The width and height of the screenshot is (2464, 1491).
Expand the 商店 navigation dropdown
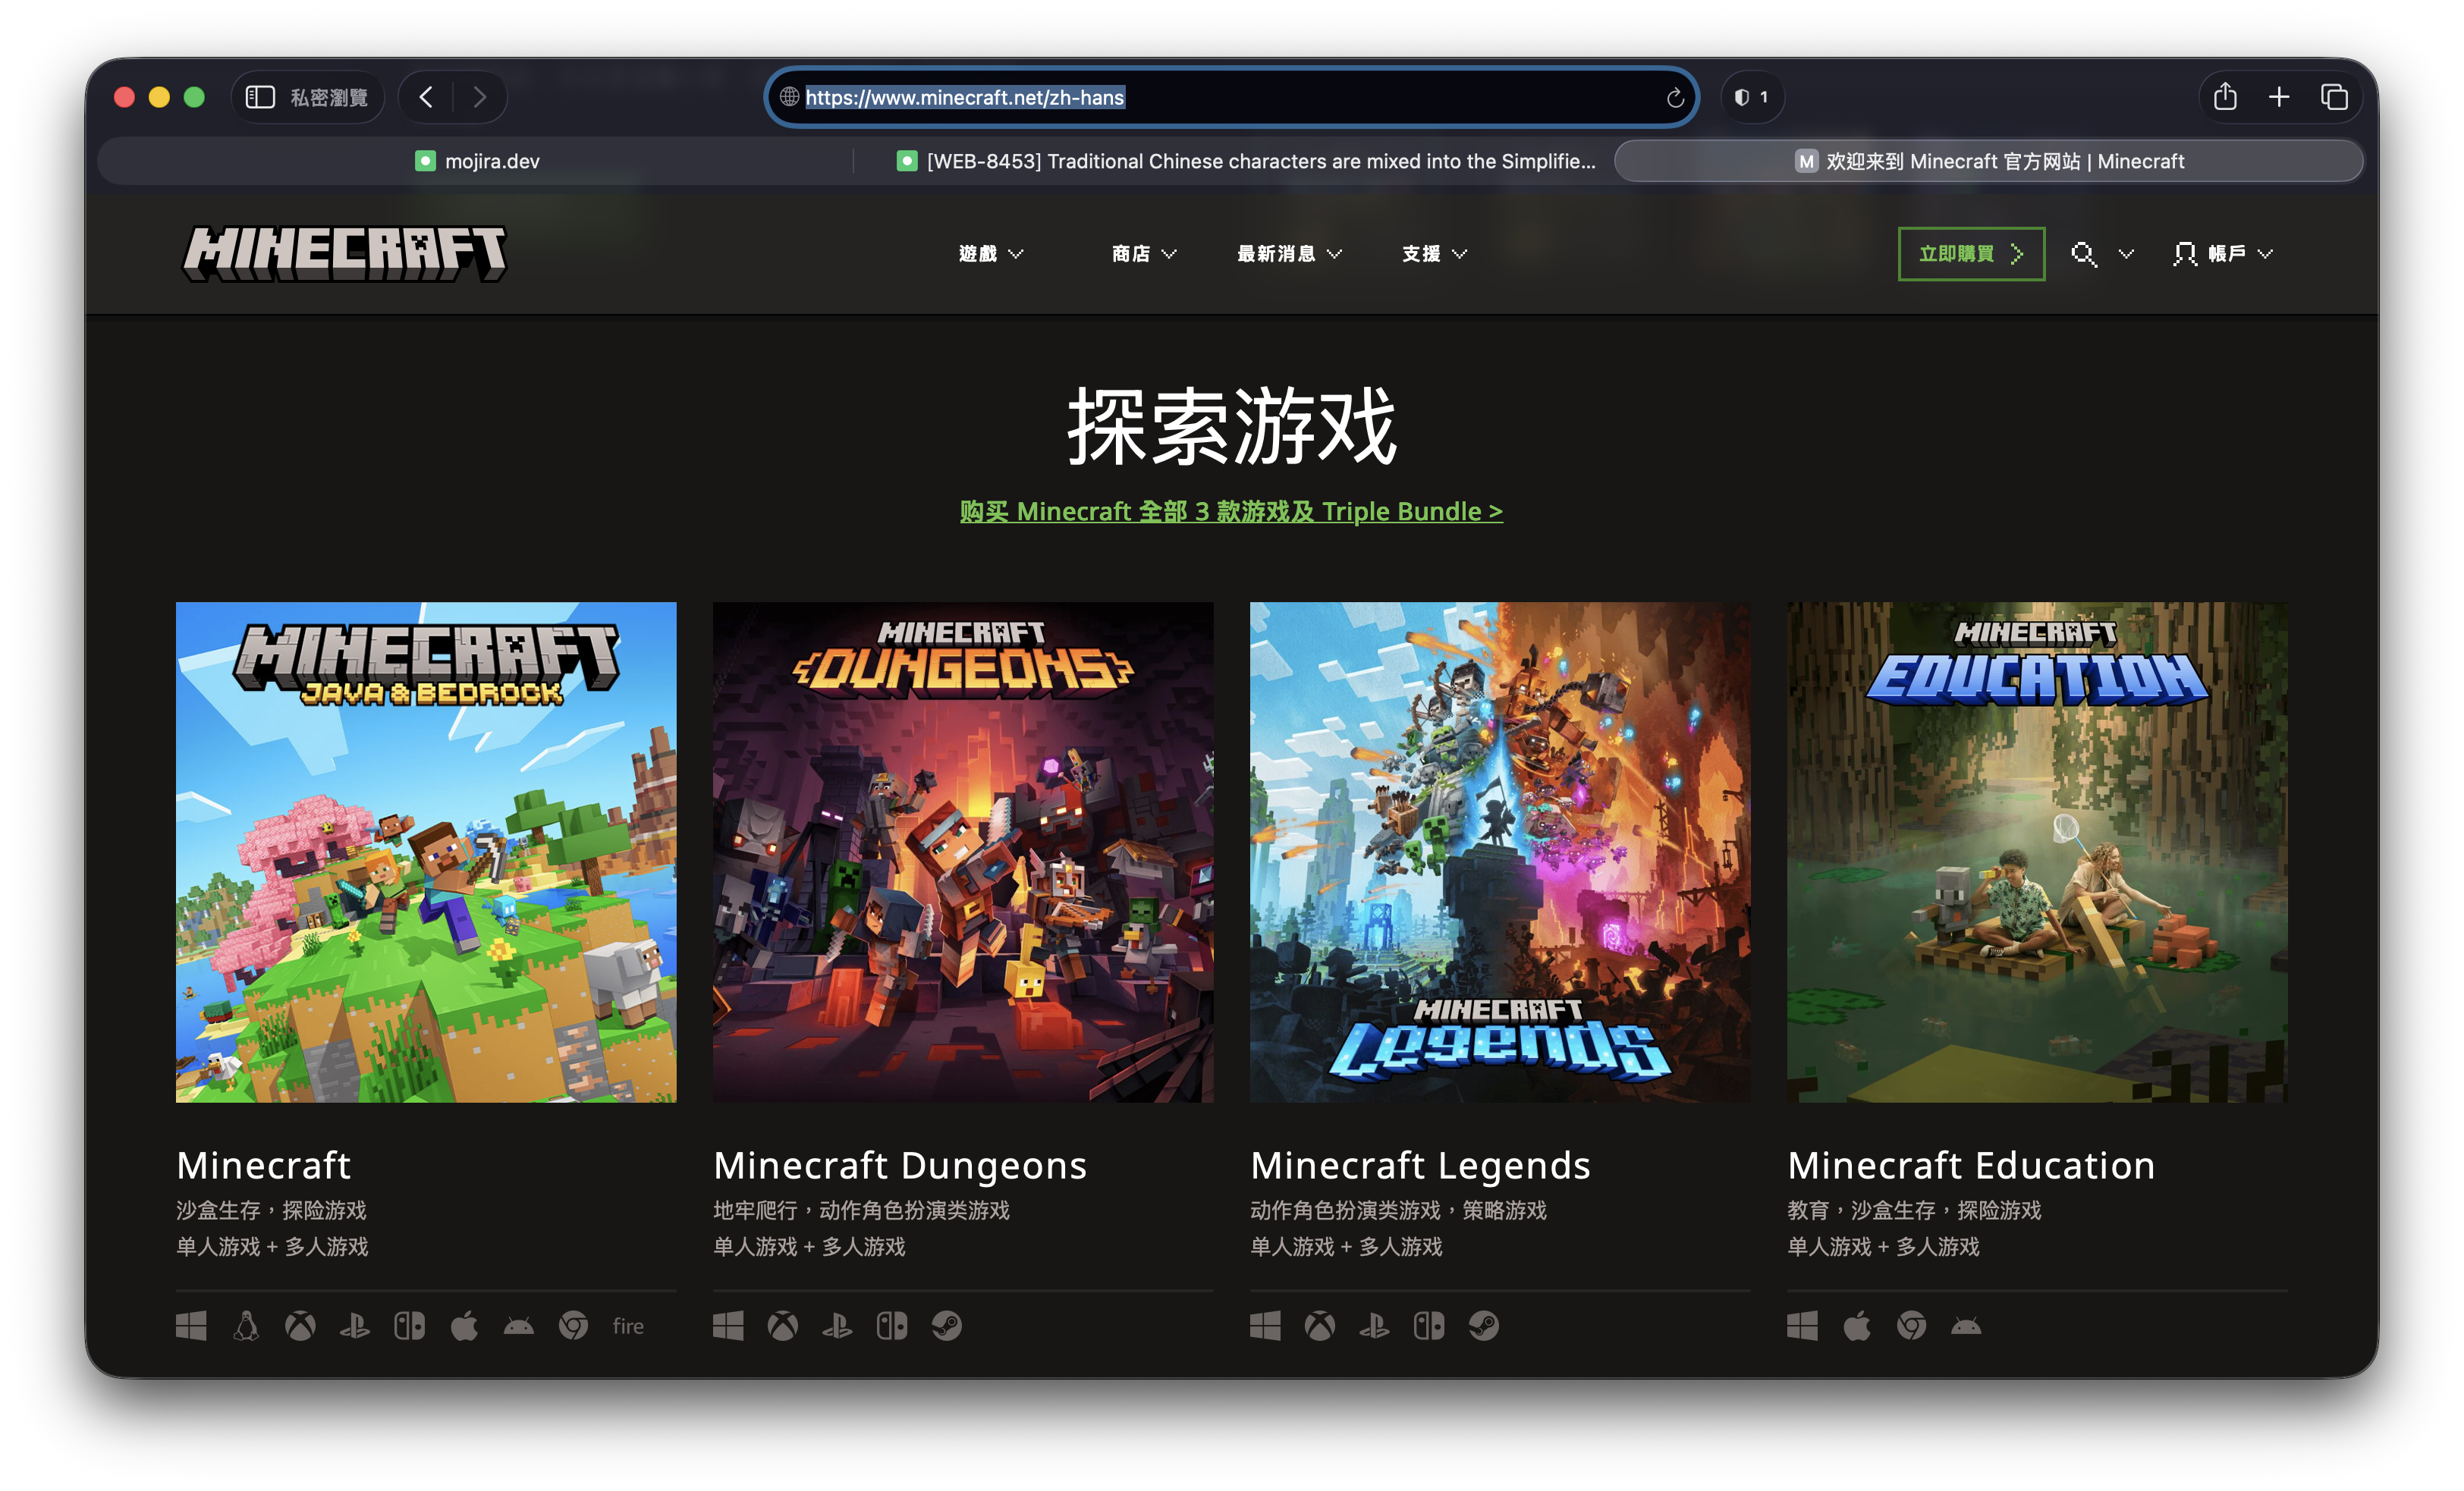pyautogui.click(x=1143, y=254)
